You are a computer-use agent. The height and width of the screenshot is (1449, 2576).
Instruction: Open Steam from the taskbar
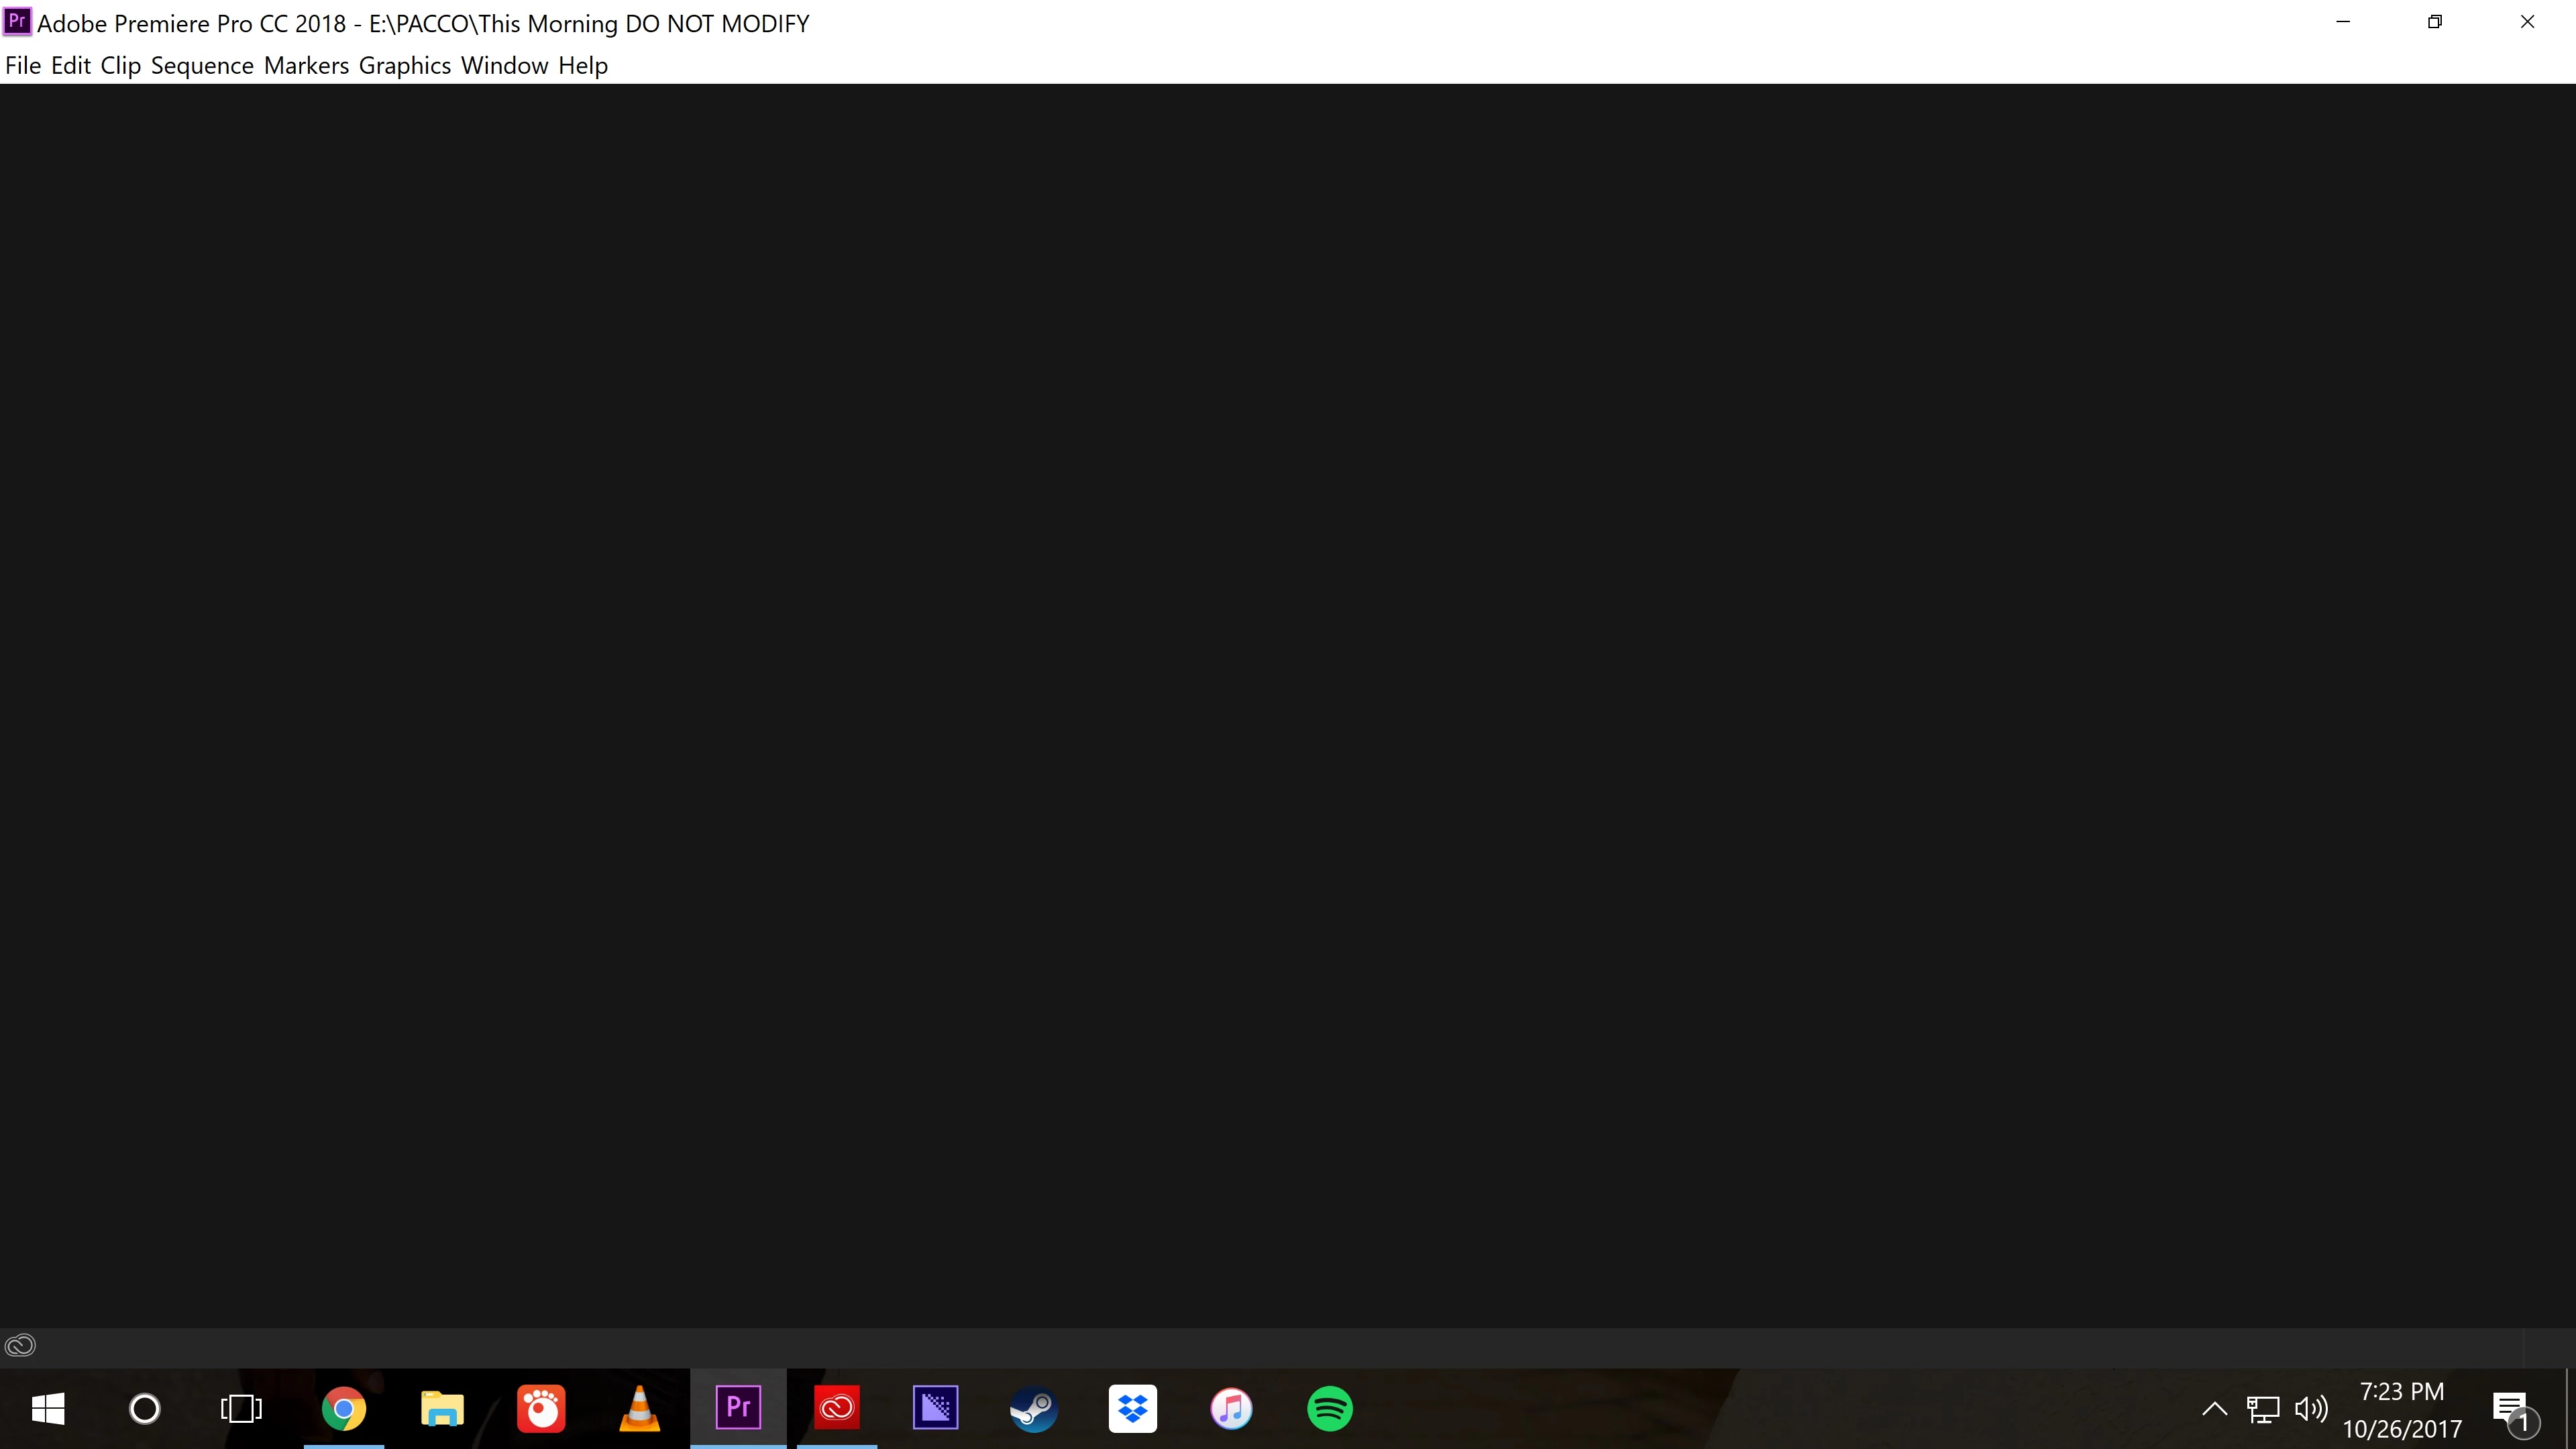coord(1033,1408)
